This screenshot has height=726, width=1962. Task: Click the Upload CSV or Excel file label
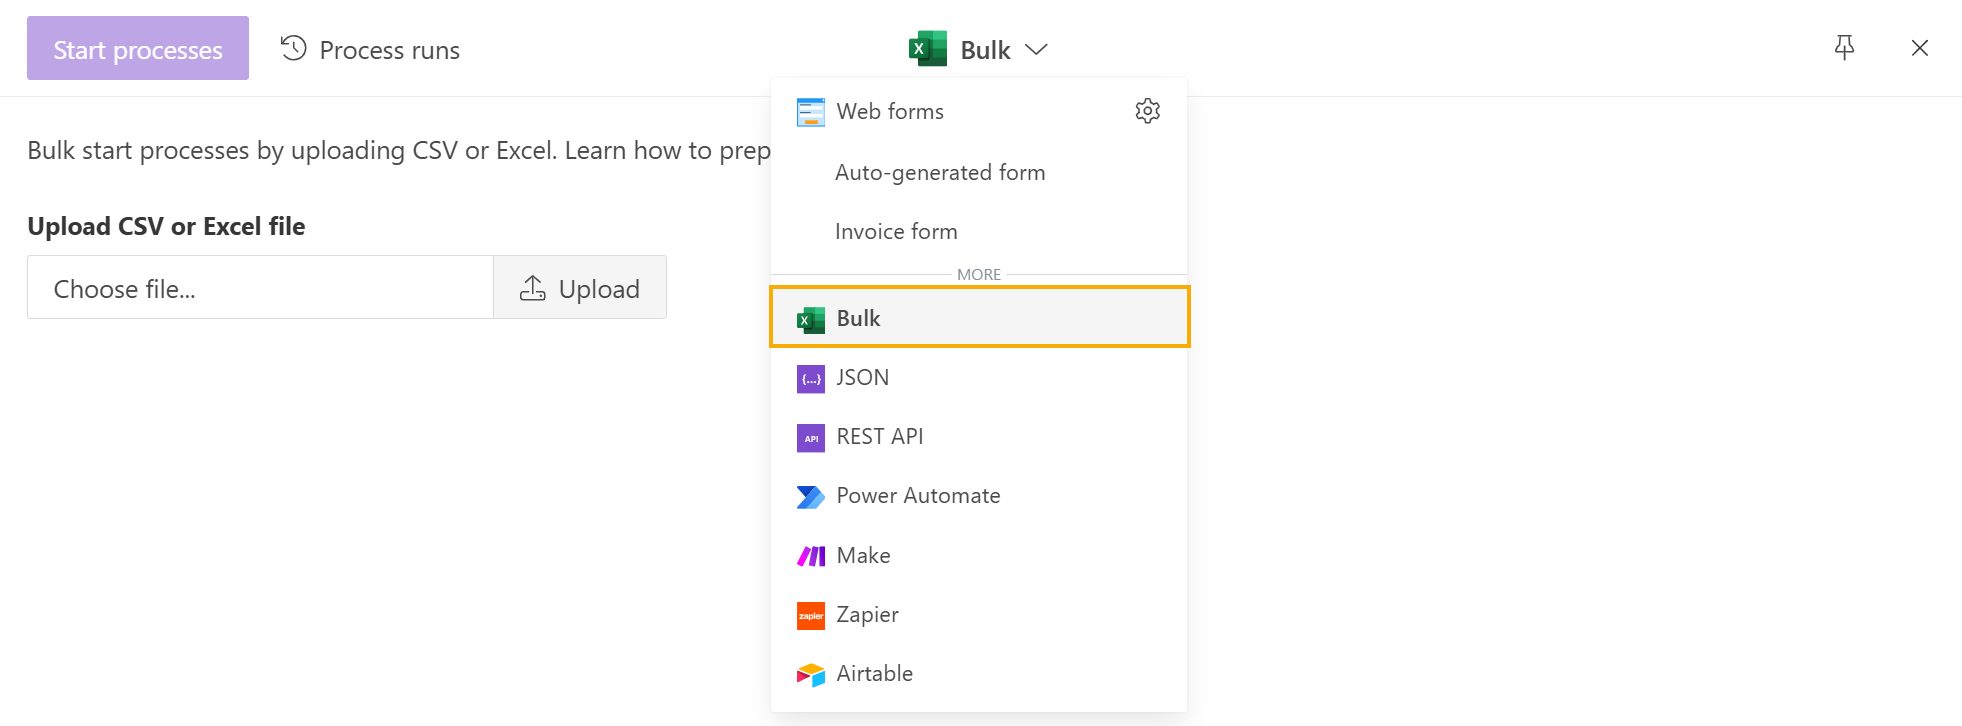[x=166, y=226]
